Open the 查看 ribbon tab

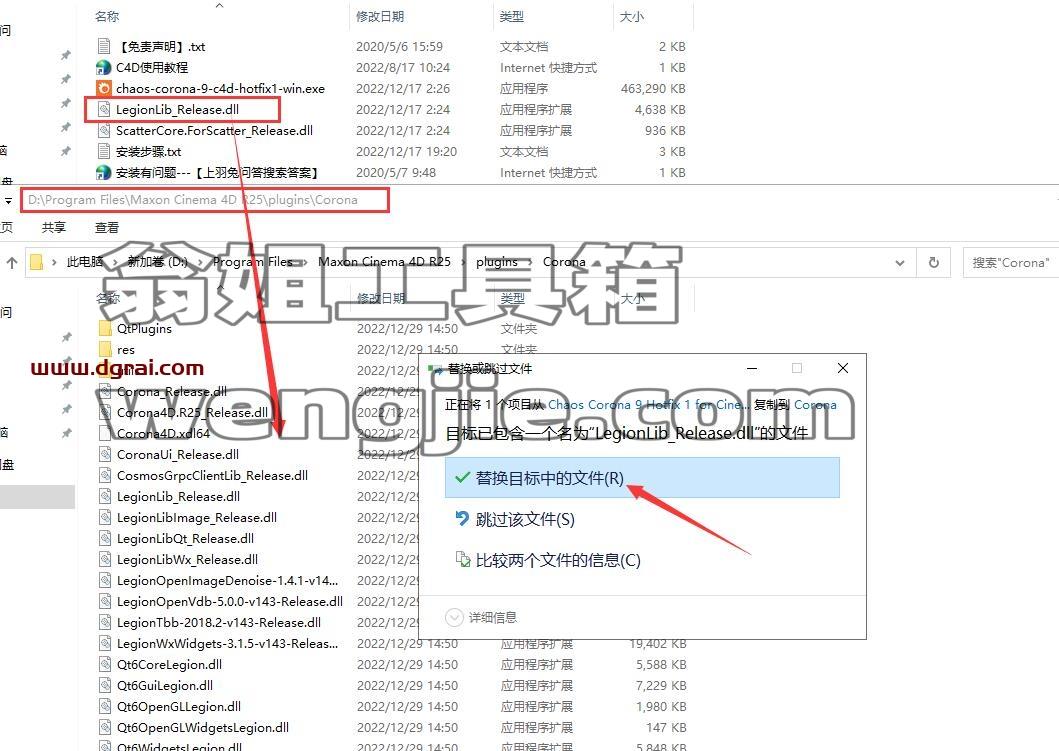pyautogui.click(x=107, y=228)
